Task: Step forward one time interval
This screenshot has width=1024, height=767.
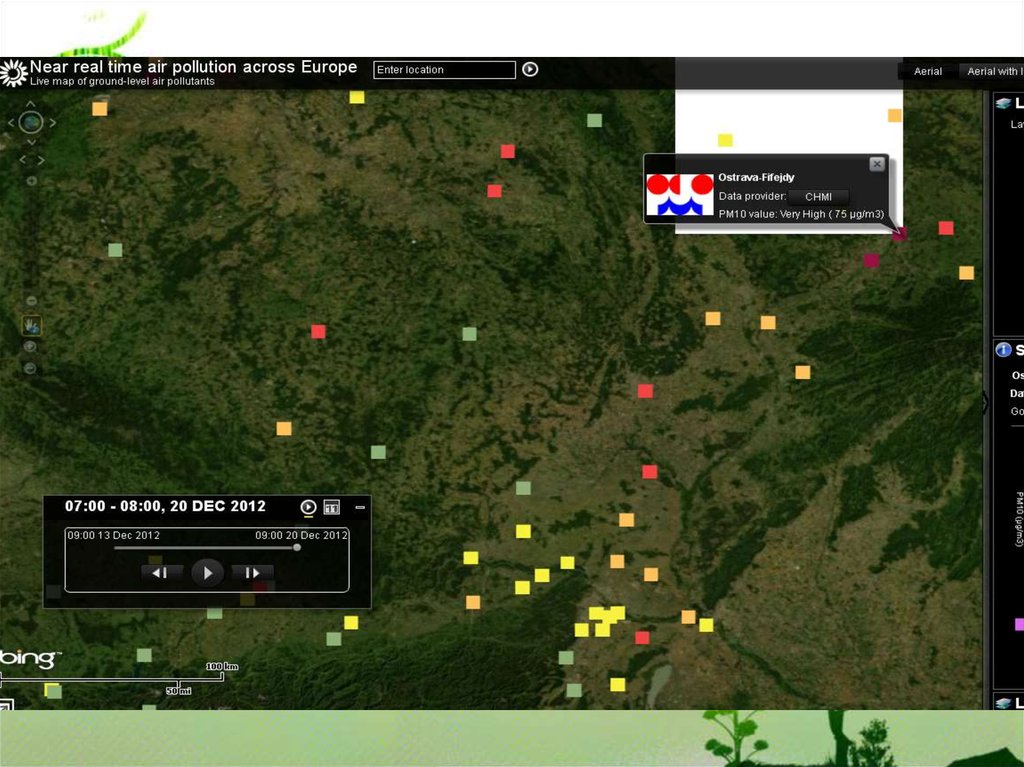Action: pos(252,573)
